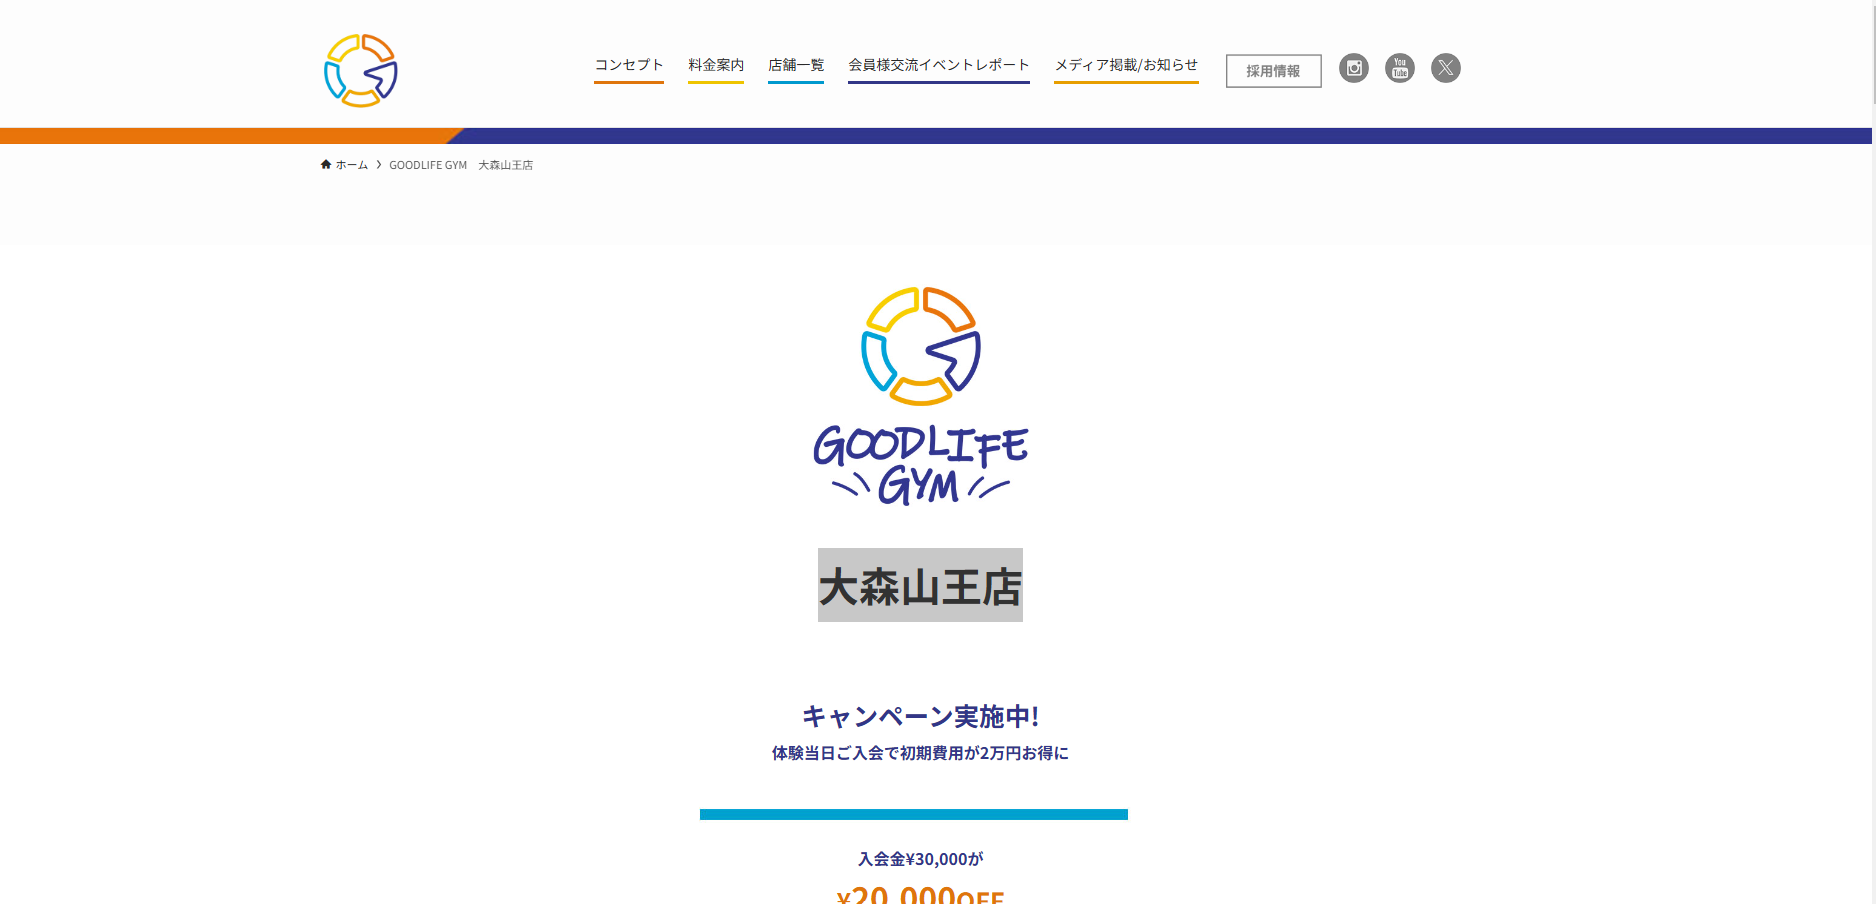Select 会員様交流イベントレポート in navigation

938,65
